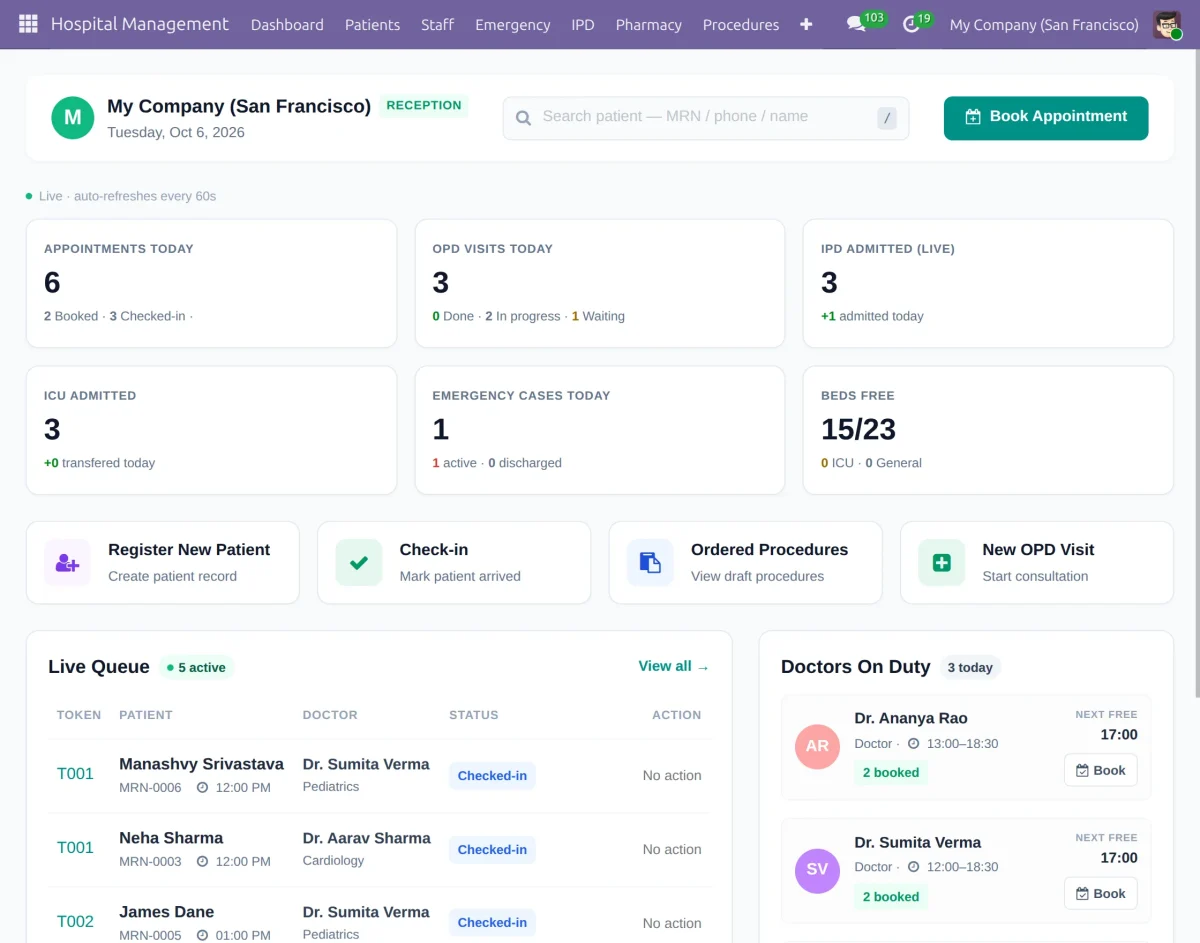Focus the patient search field
Screen dimensions: 1200x943
coord(706,118)
